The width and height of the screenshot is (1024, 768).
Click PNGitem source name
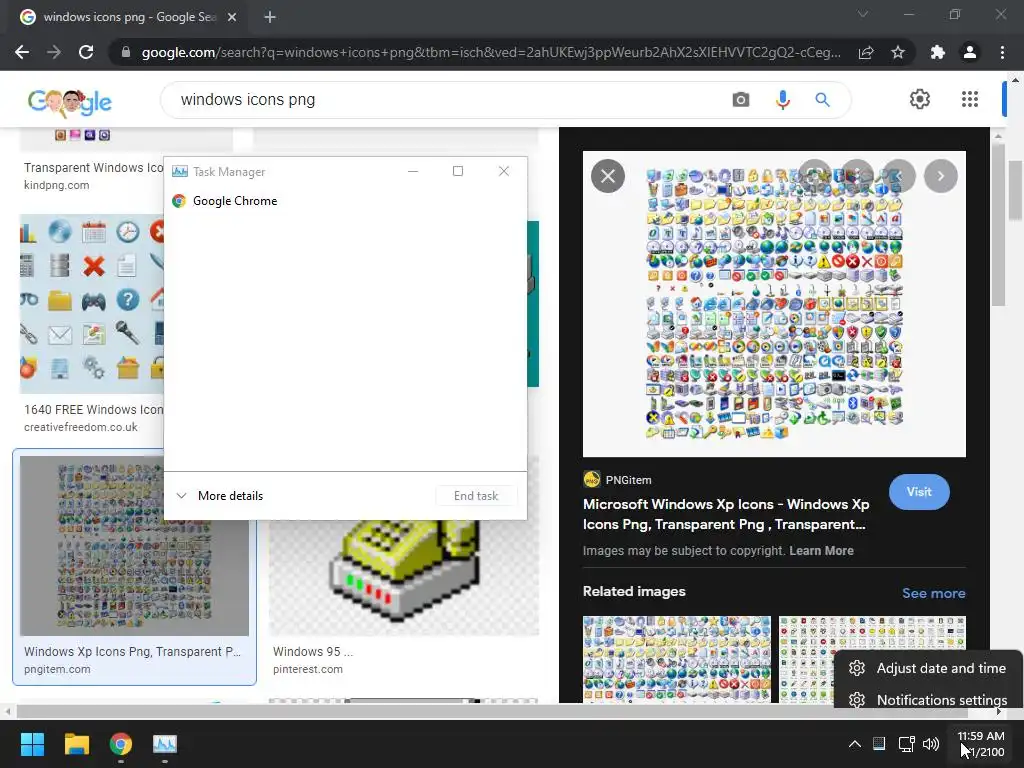[x=628, y=480]
